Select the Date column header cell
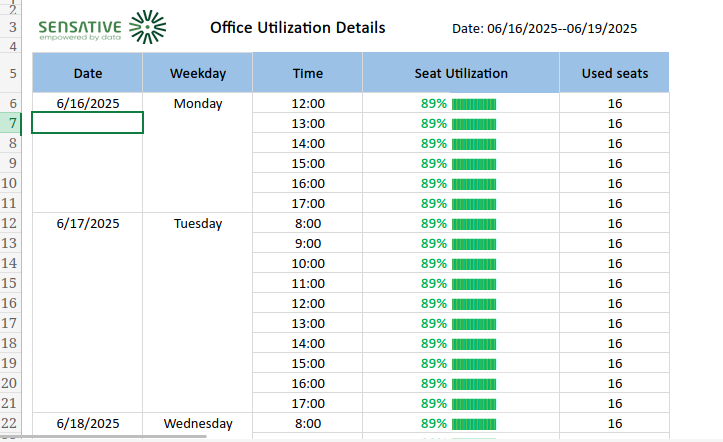Image resolution: width=723 pixels, height=442 pixels. point(87,73)
